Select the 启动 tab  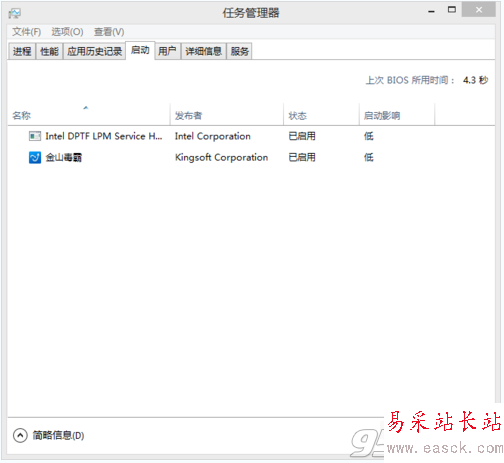tap(140, 50)
